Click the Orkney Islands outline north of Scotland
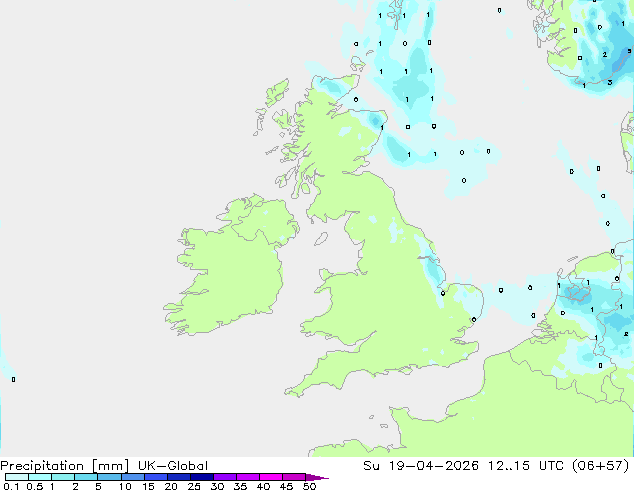634x490 pixels. (x=357, y=63)
